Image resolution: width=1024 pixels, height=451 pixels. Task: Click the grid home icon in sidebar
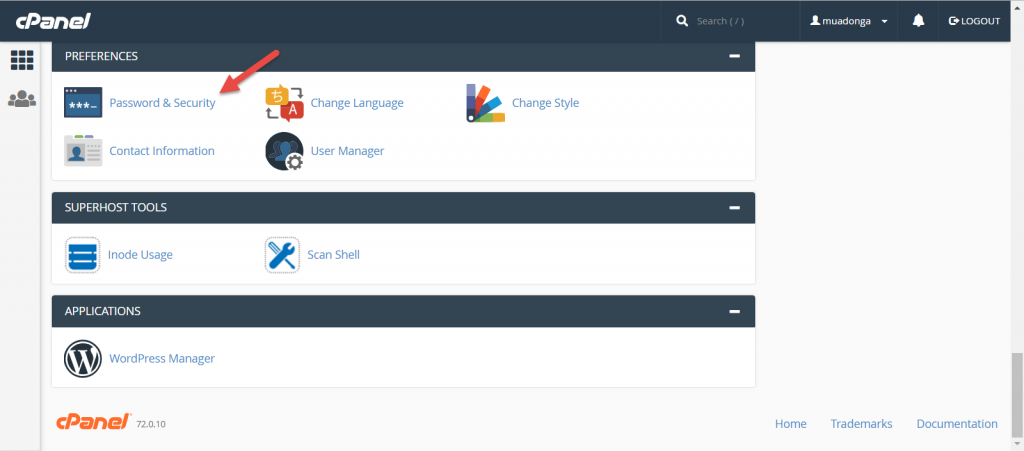pyautogui.click(x=22, y=60)
